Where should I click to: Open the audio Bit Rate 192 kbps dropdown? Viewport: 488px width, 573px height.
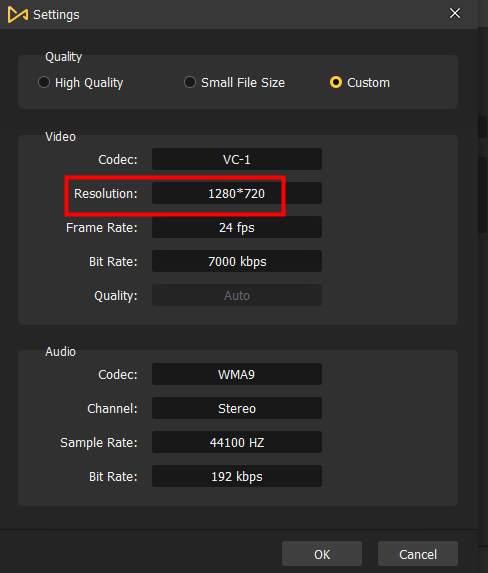[x=237, y=476]
